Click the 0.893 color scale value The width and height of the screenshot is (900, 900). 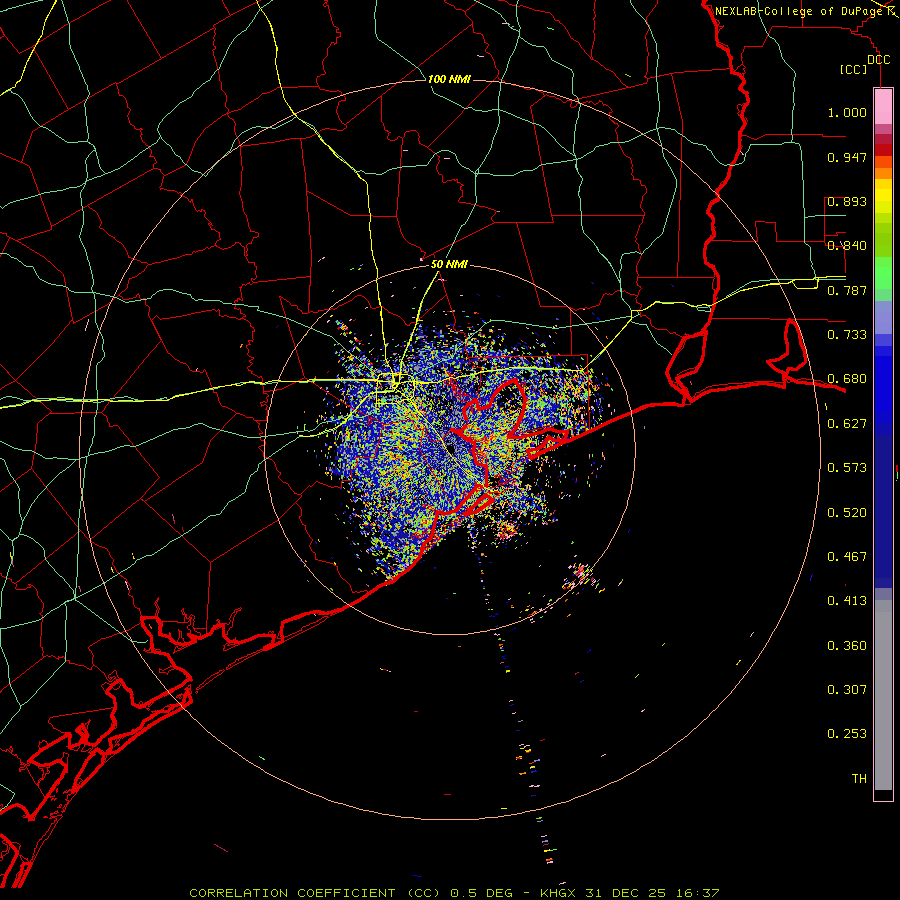point(847,201)
